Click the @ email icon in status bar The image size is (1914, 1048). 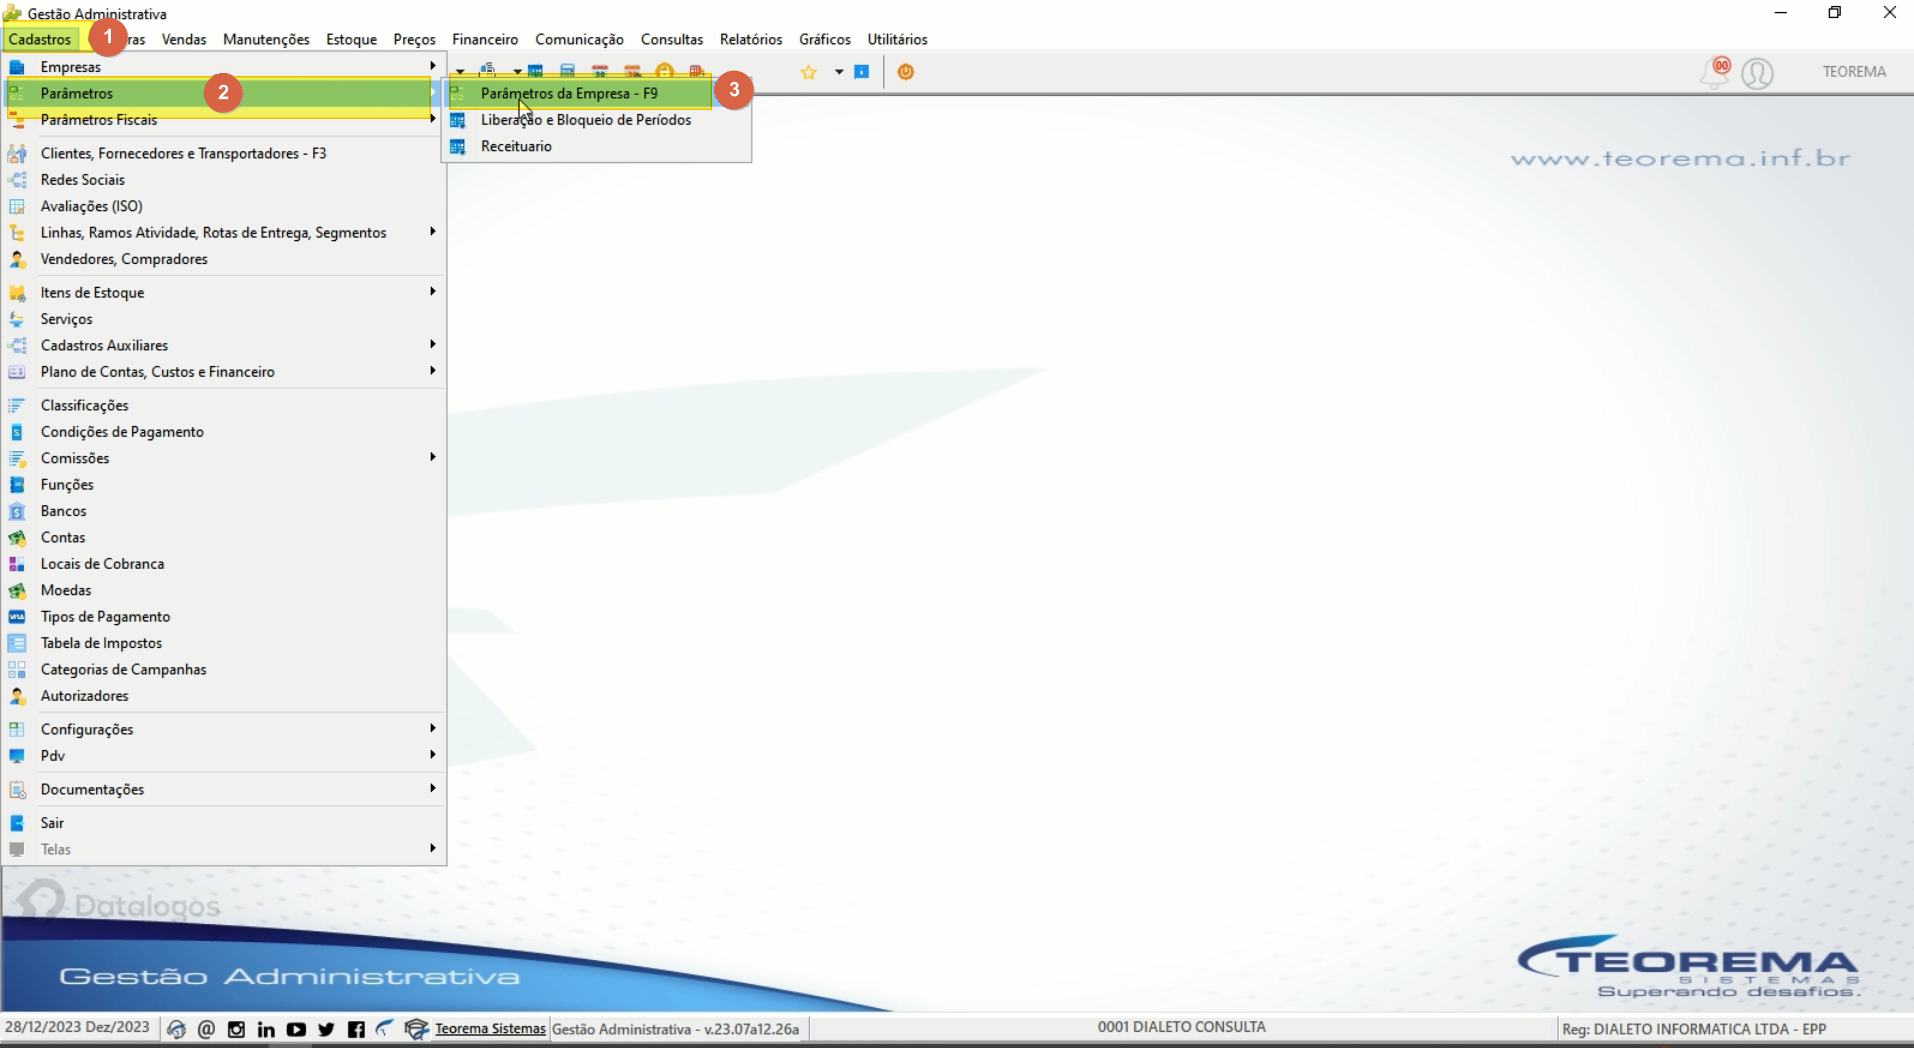pyautogui.click(x=206, y=1029)
